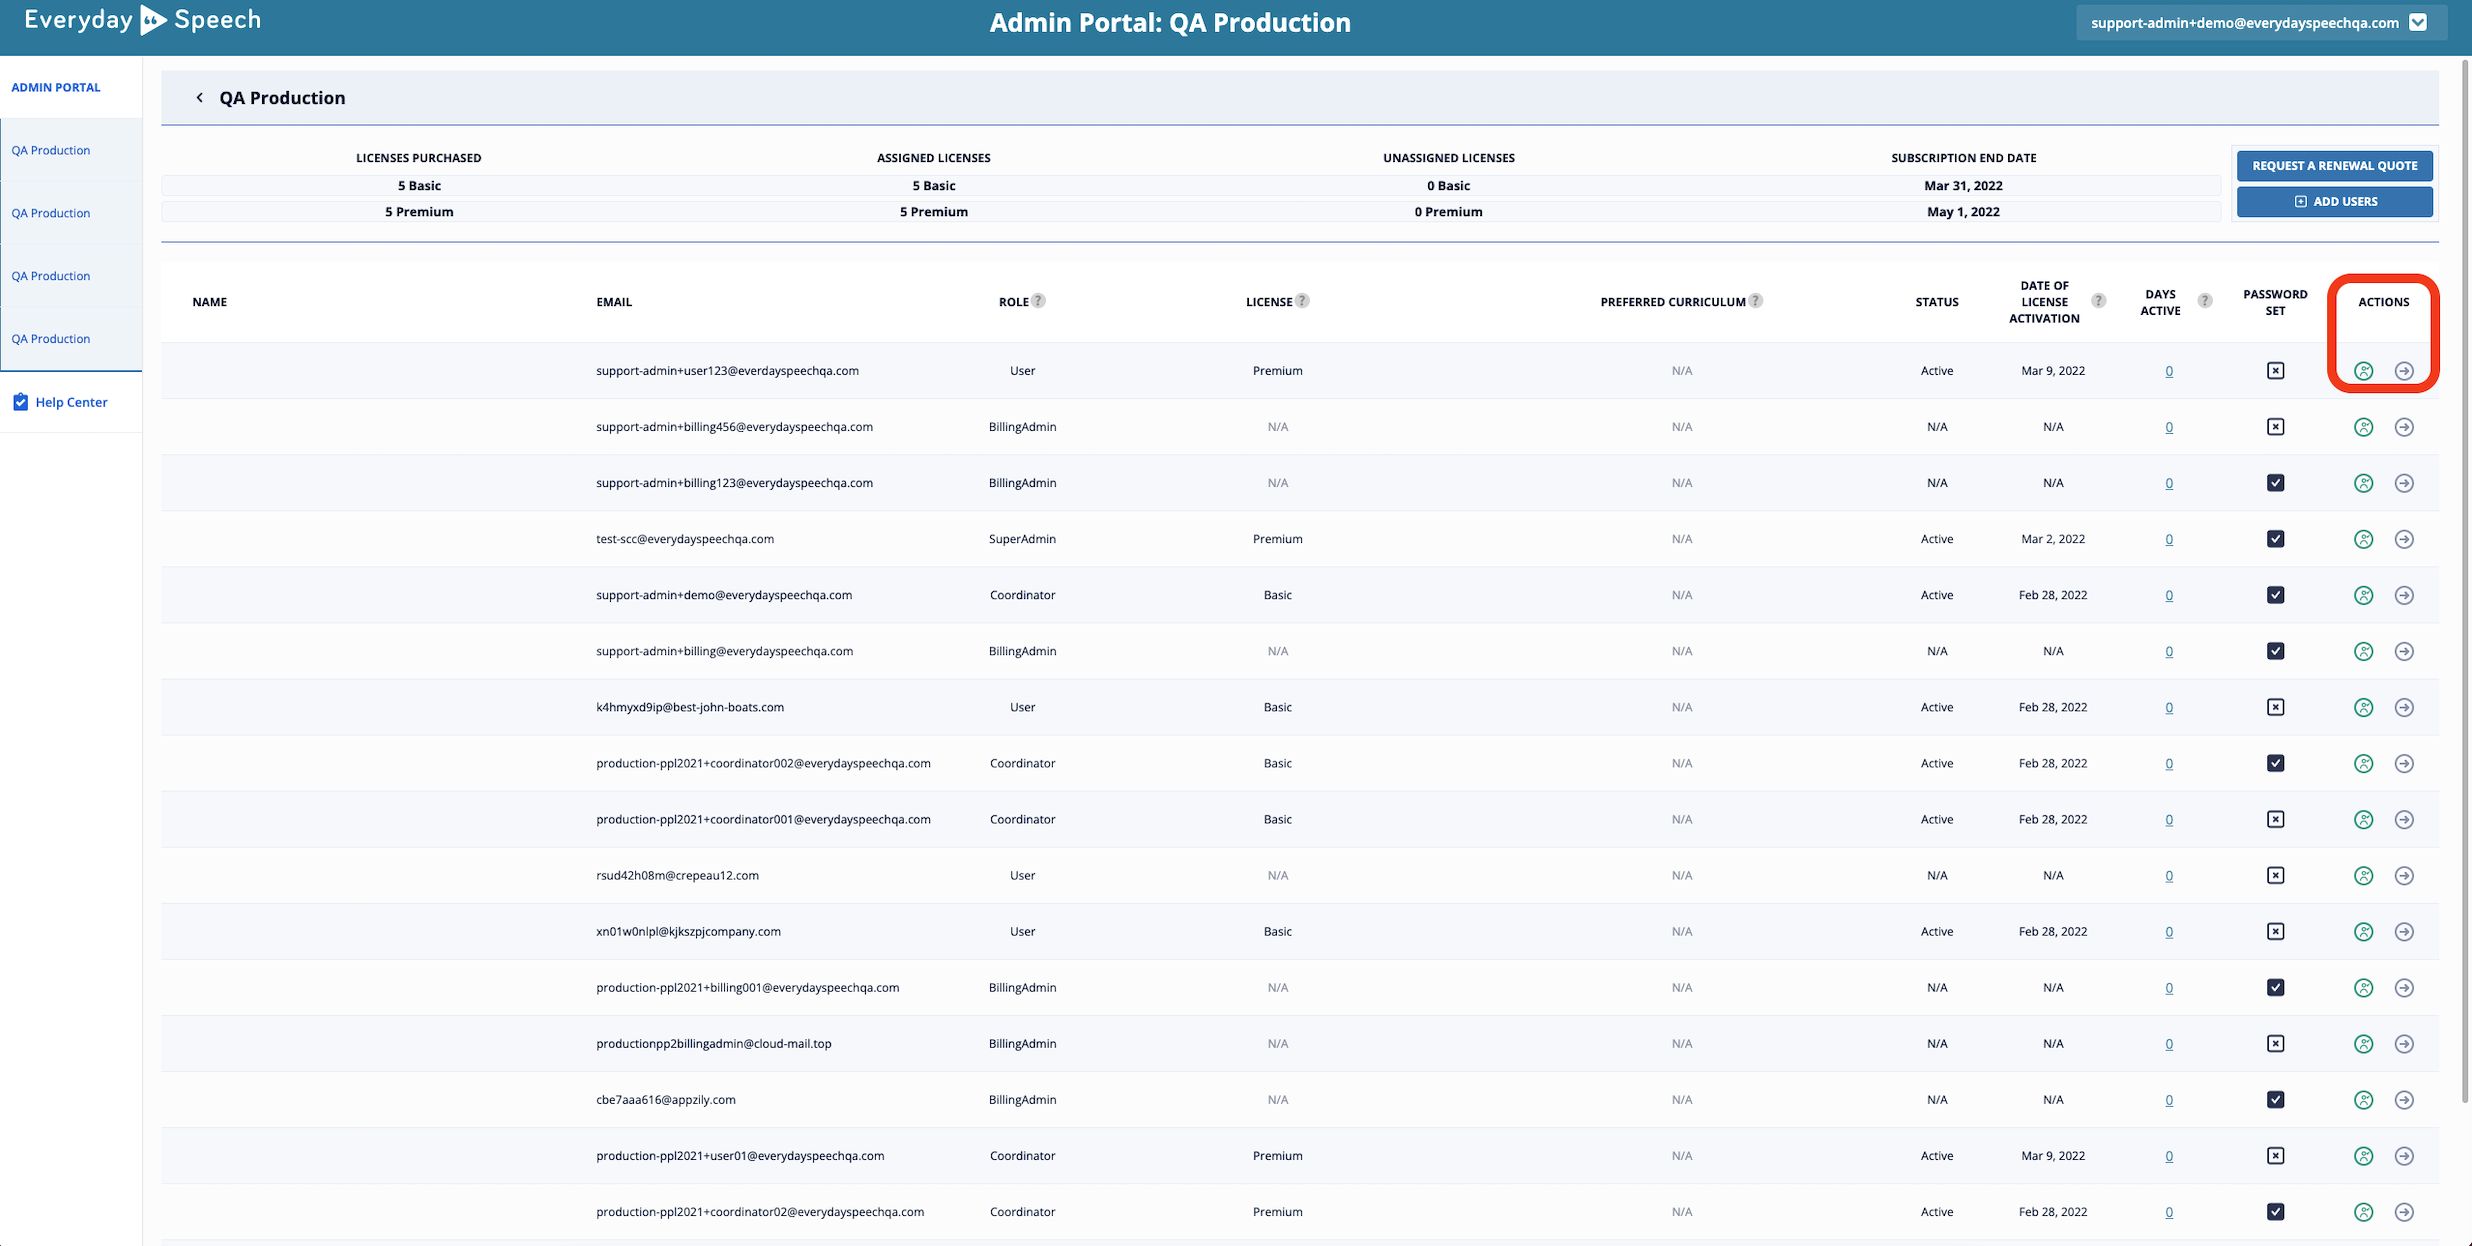This screenshot has height=1246, width=2472.
Task: Open Days Active 0 link for xn01w0nlpl row
Action: 2168,931
